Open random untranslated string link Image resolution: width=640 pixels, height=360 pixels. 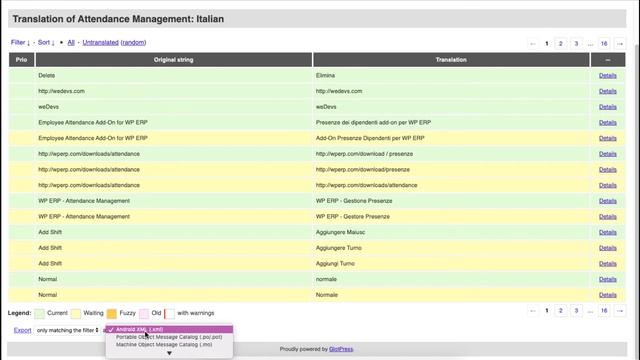pyautogui.click(x=133, y=42)
